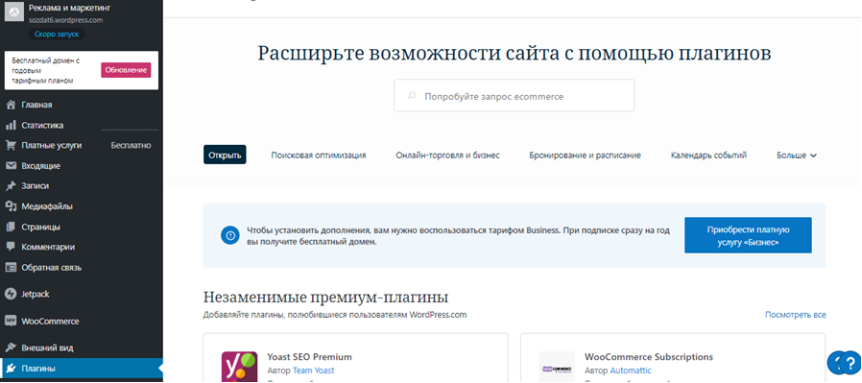Click the blue info icon in the Business notice
The height and width of the screenshot is (383, 862).
[230, 235]
